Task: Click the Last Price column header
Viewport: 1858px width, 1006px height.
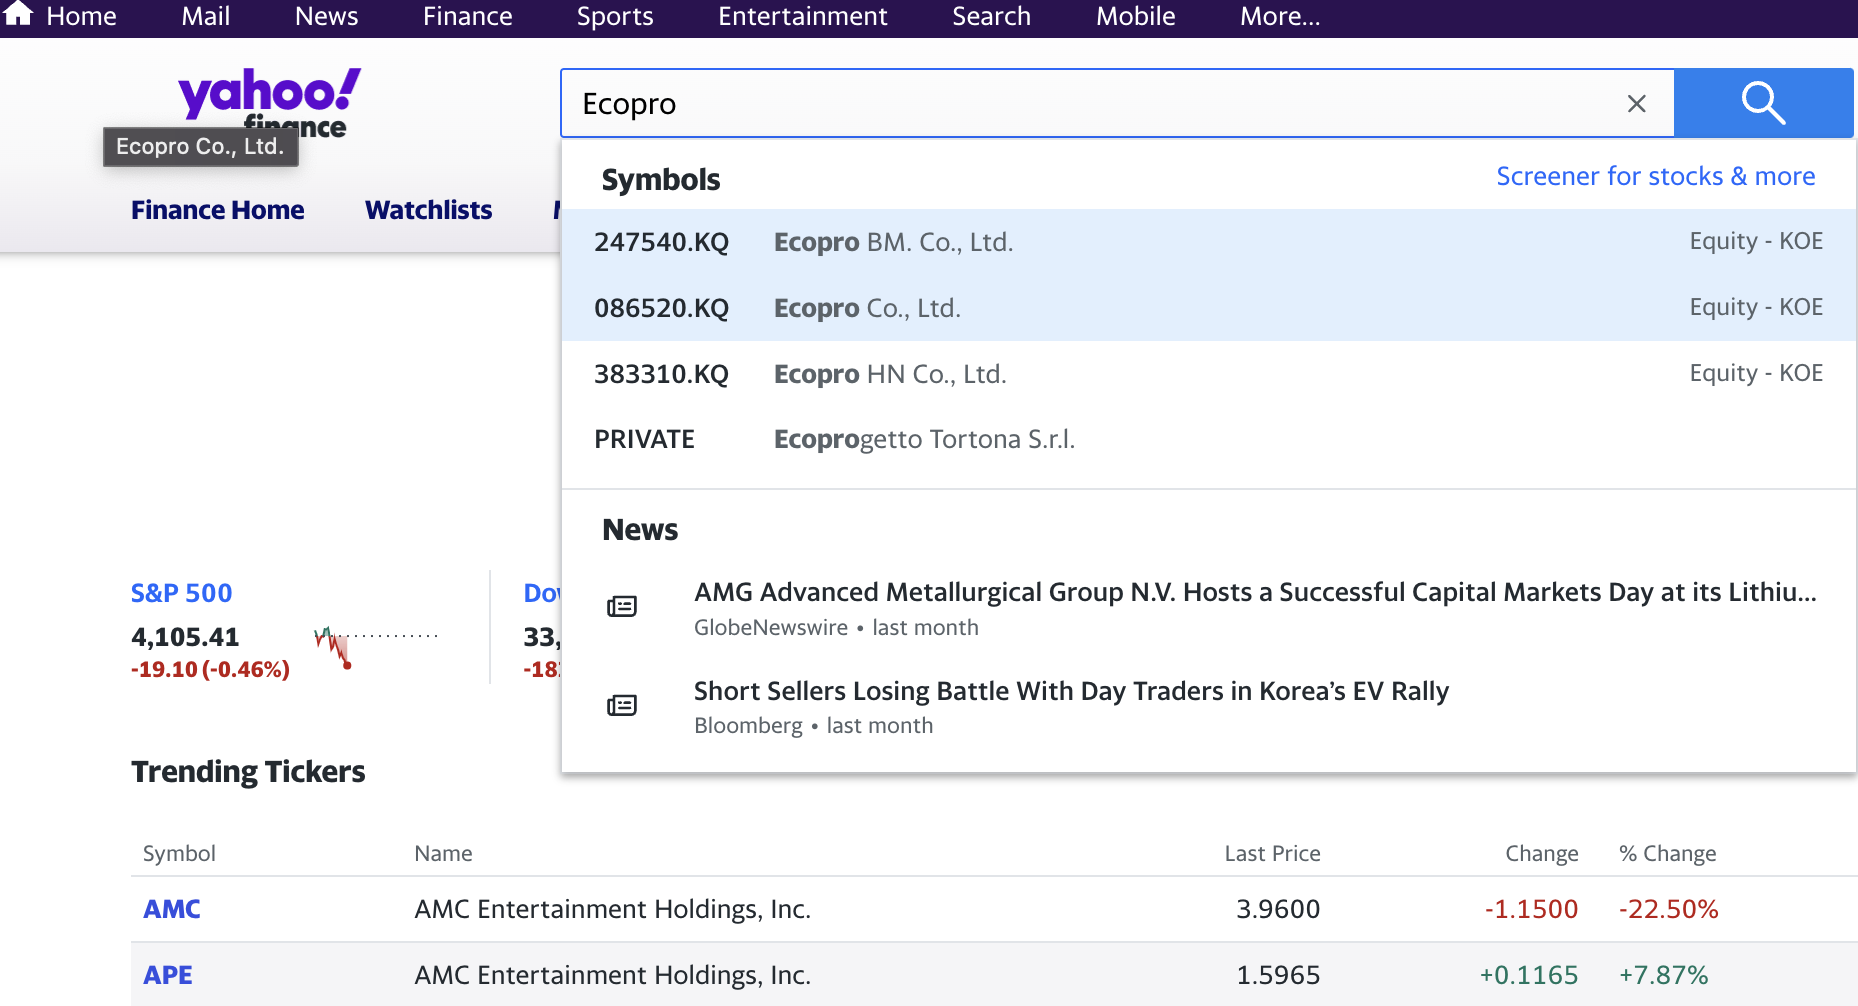Action: (1272, 853)
